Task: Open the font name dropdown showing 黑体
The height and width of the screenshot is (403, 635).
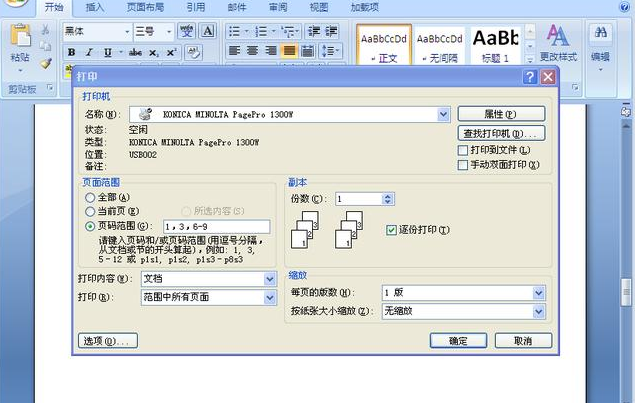Action: point(127,32)
